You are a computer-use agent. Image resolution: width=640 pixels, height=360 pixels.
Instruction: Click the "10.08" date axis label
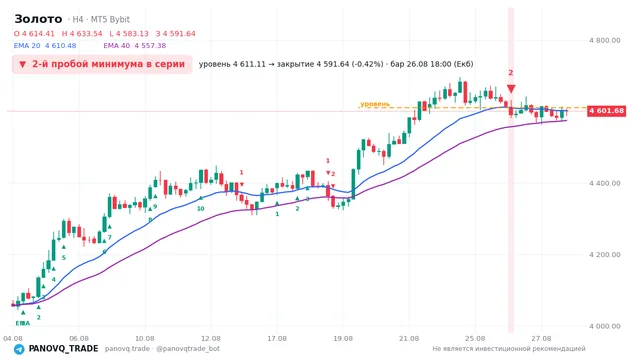(145, 338)
